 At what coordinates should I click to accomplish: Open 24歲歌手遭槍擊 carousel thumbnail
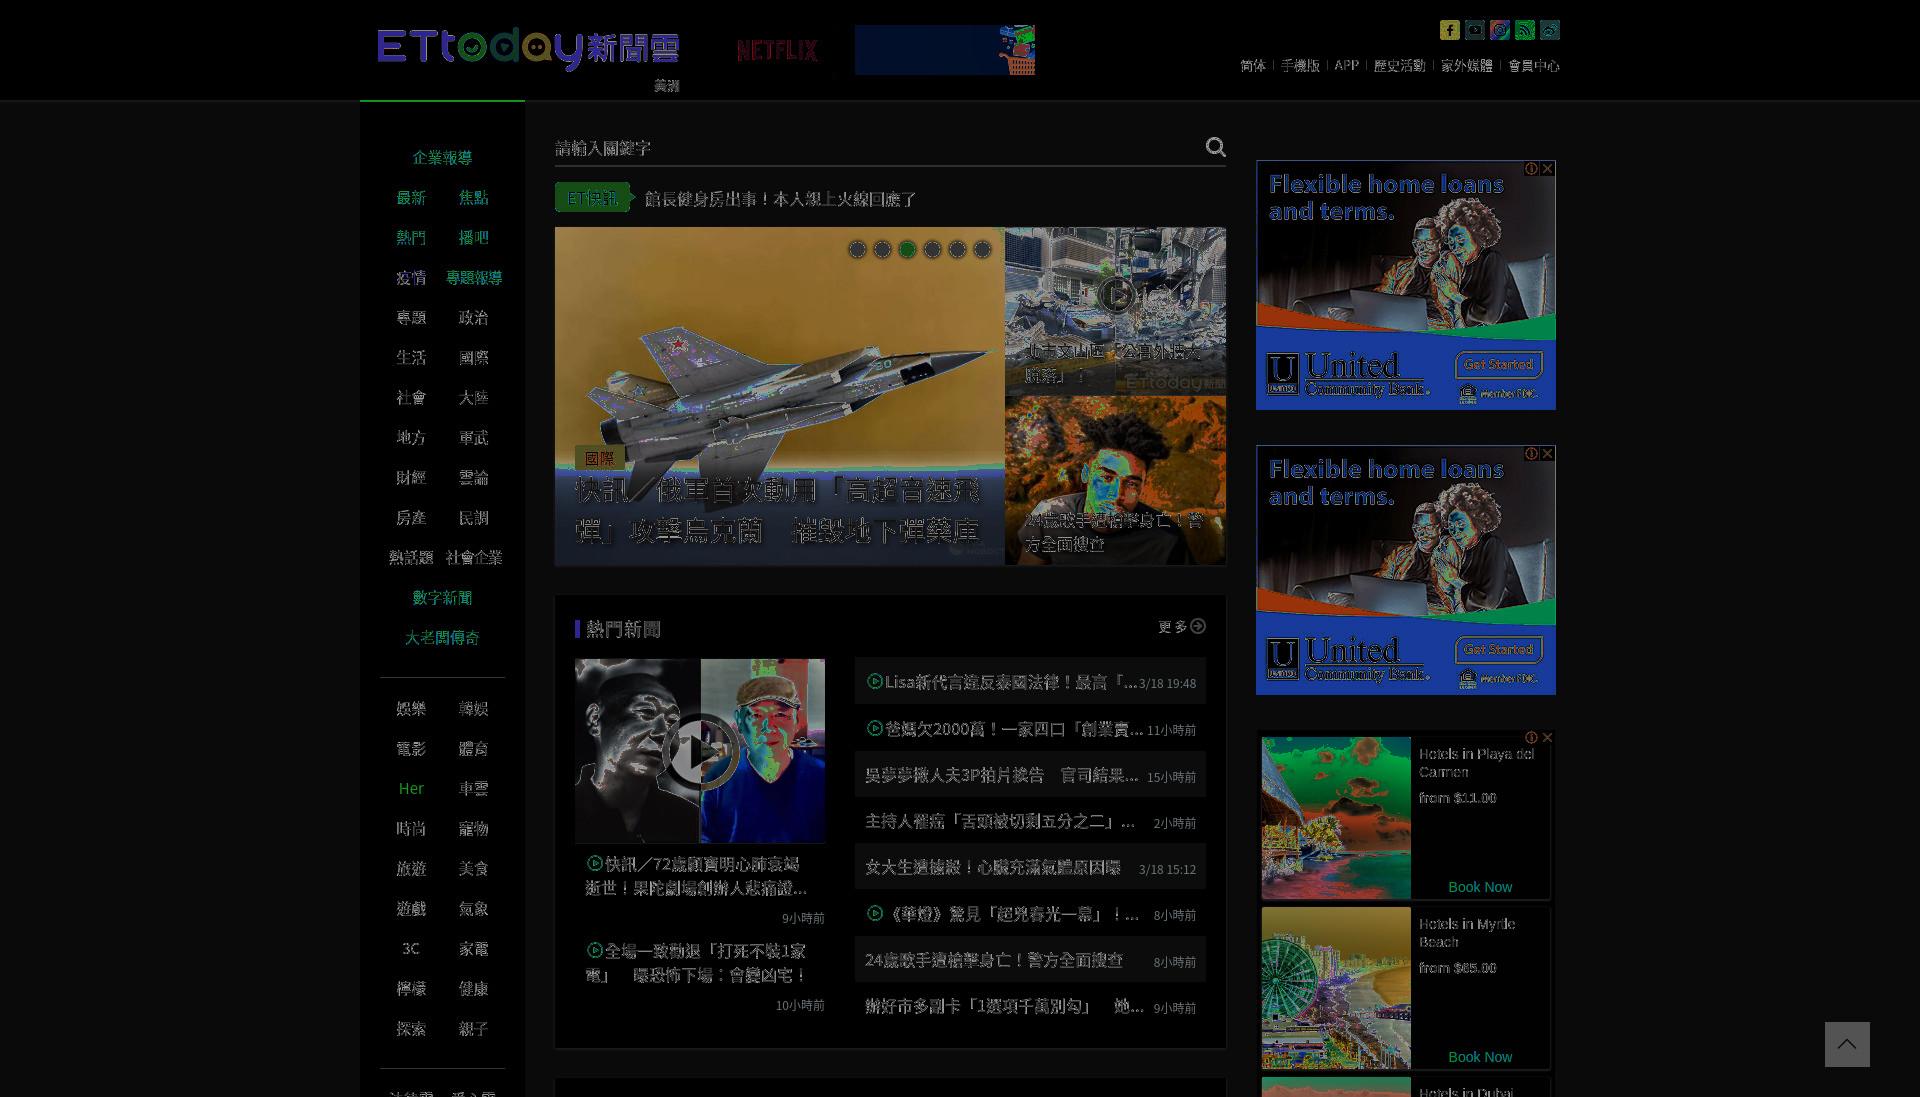click(x=1115, y=481)
